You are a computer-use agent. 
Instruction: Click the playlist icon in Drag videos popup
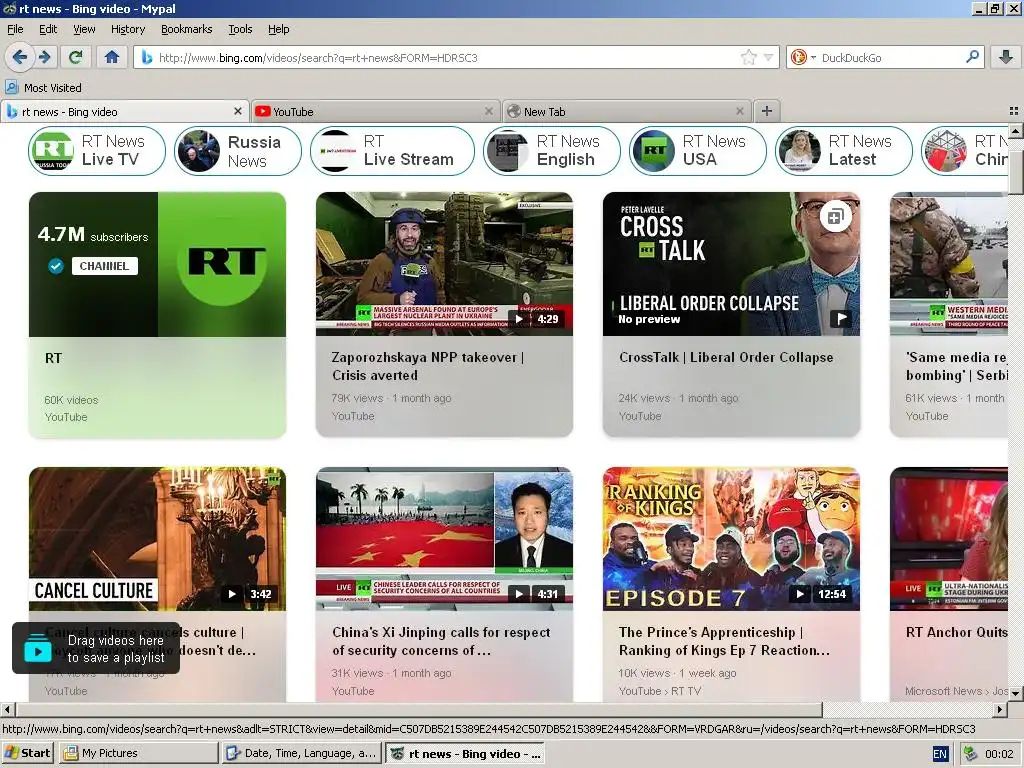coord(38,649)
